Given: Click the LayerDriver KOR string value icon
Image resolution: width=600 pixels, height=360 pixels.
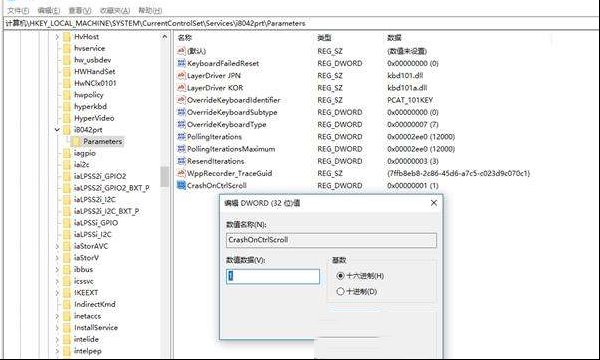Looking at the screenshot, I should 181,88.
